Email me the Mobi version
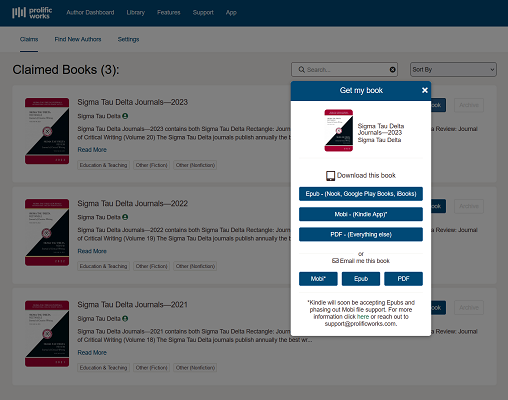 [x=318, y=279]
